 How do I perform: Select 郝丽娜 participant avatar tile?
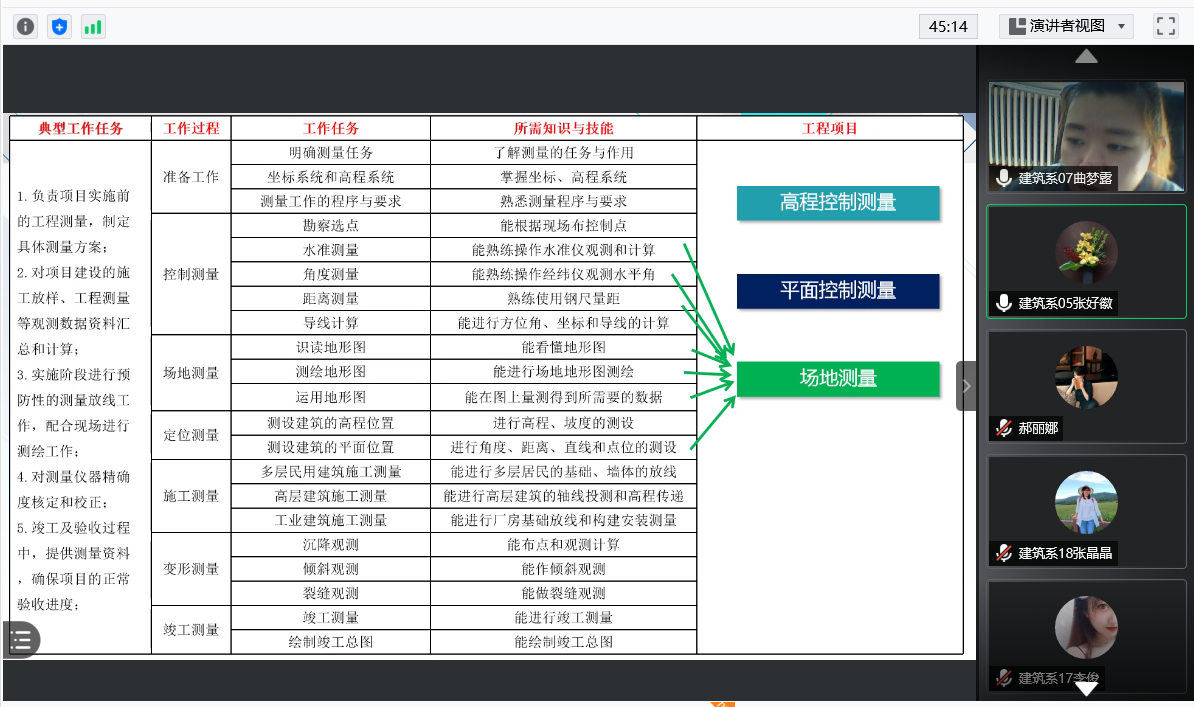(x=1086, y=377)
